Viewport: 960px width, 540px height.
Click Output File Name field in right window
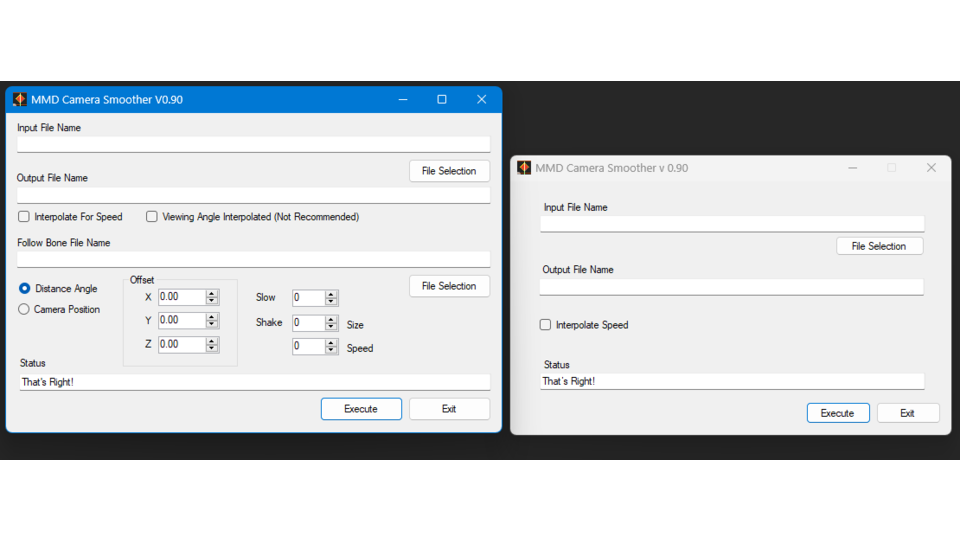coord(732,287)
